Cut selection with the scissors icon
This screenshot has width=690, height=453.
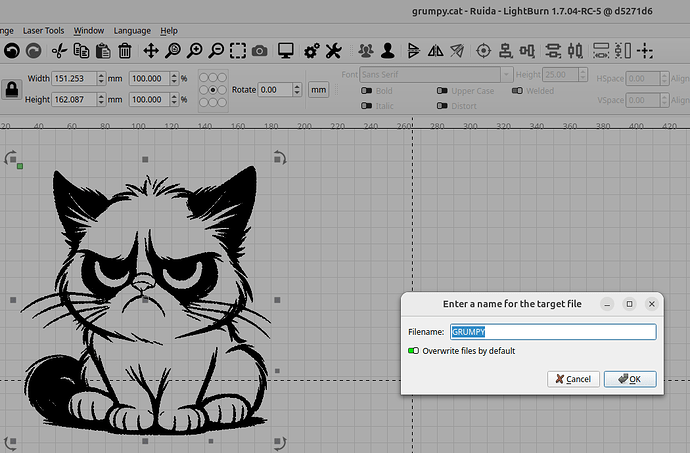(59, 51)
